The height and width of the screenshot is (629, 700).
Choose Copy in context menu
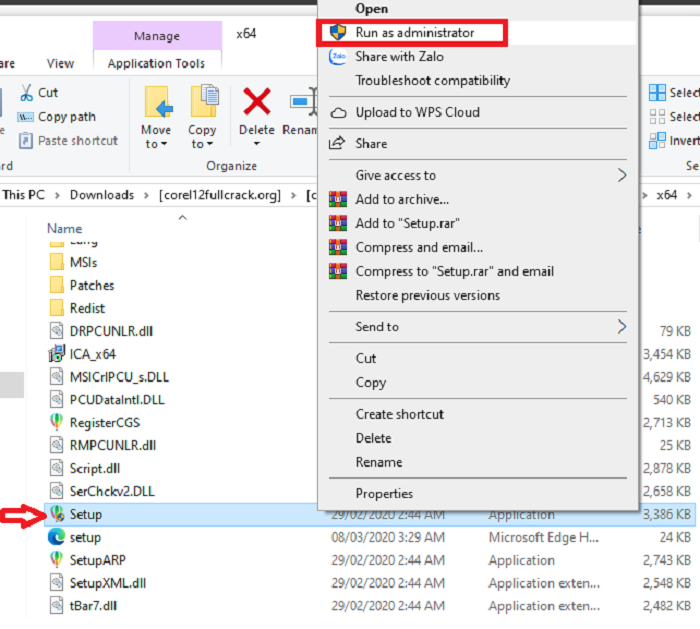click(x=371, y=383)
